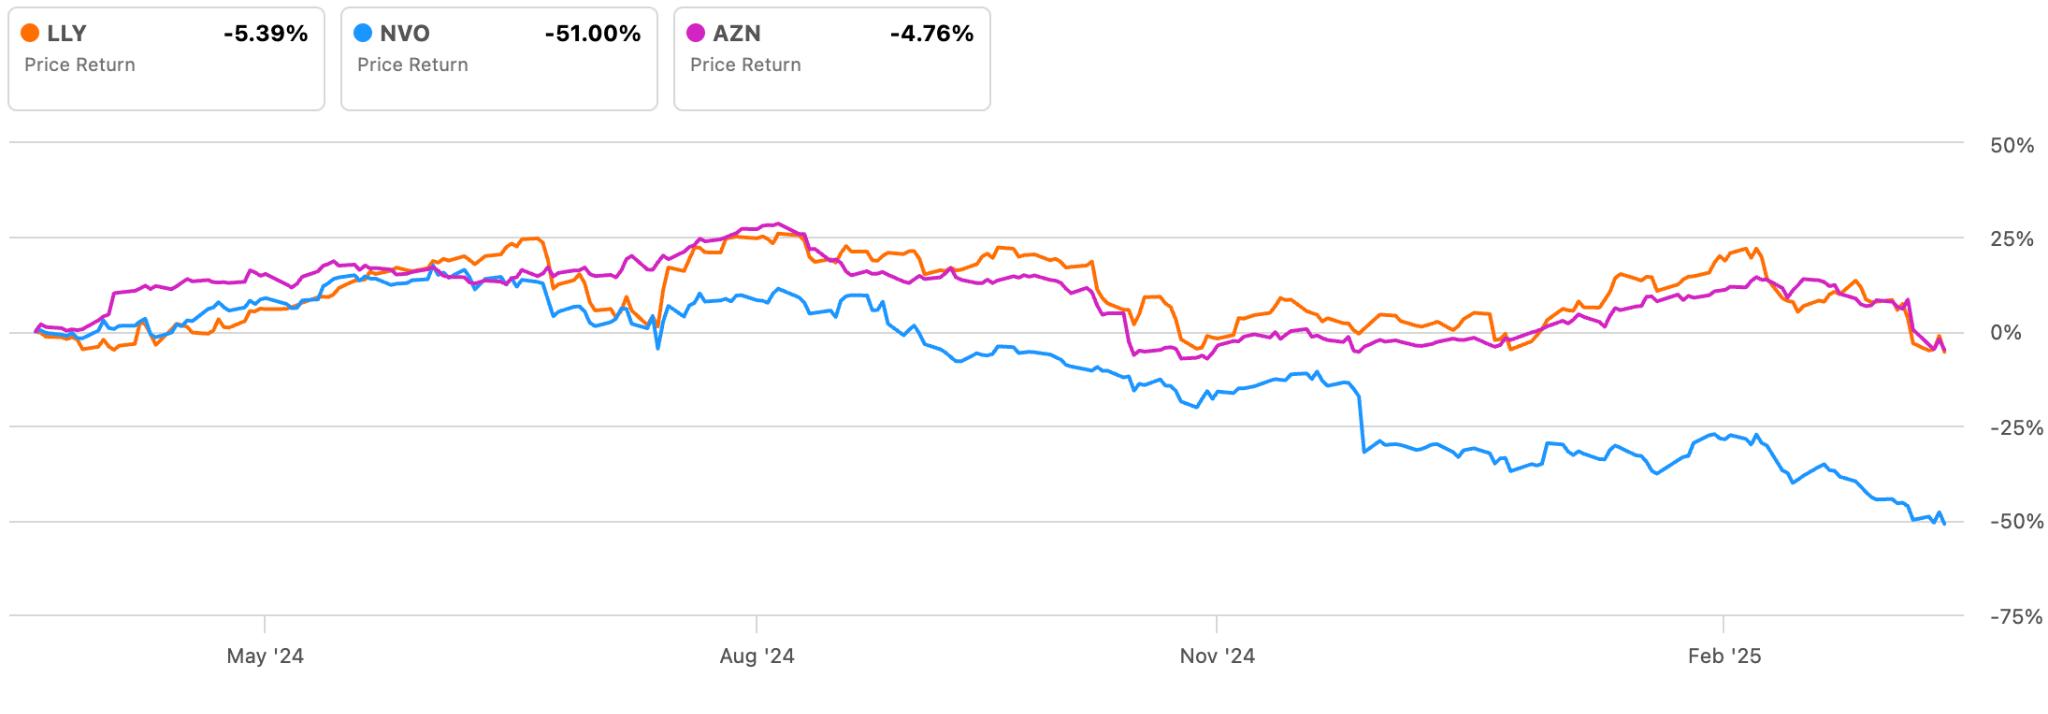Open the Price Return label under AZN

pyautogui.click(x=746, y=65)
